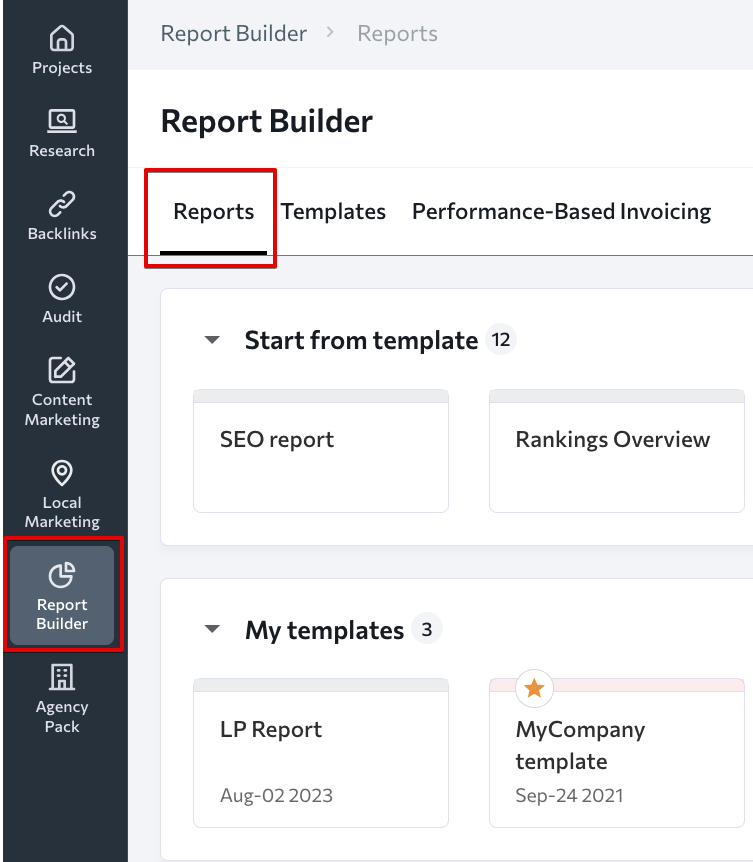
Task: Click the Reports breadcrumb item
Action: tap(397, 34)
